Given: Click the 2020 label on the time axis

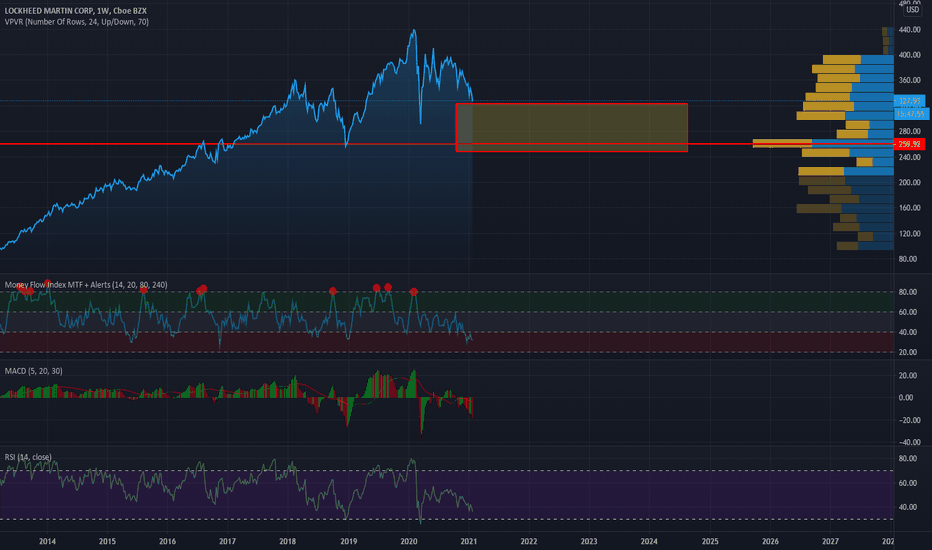Looking at the screenshot, I should pos(408,541).
